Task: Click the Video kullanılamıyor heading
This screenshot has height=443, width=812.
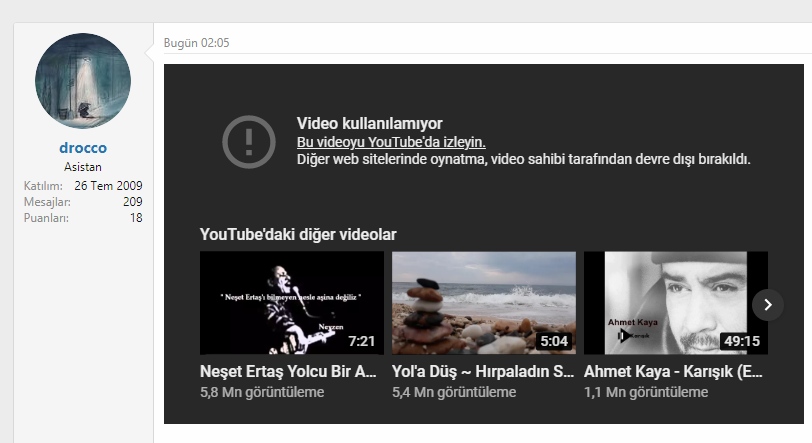Action: click(x=369, y=123)
